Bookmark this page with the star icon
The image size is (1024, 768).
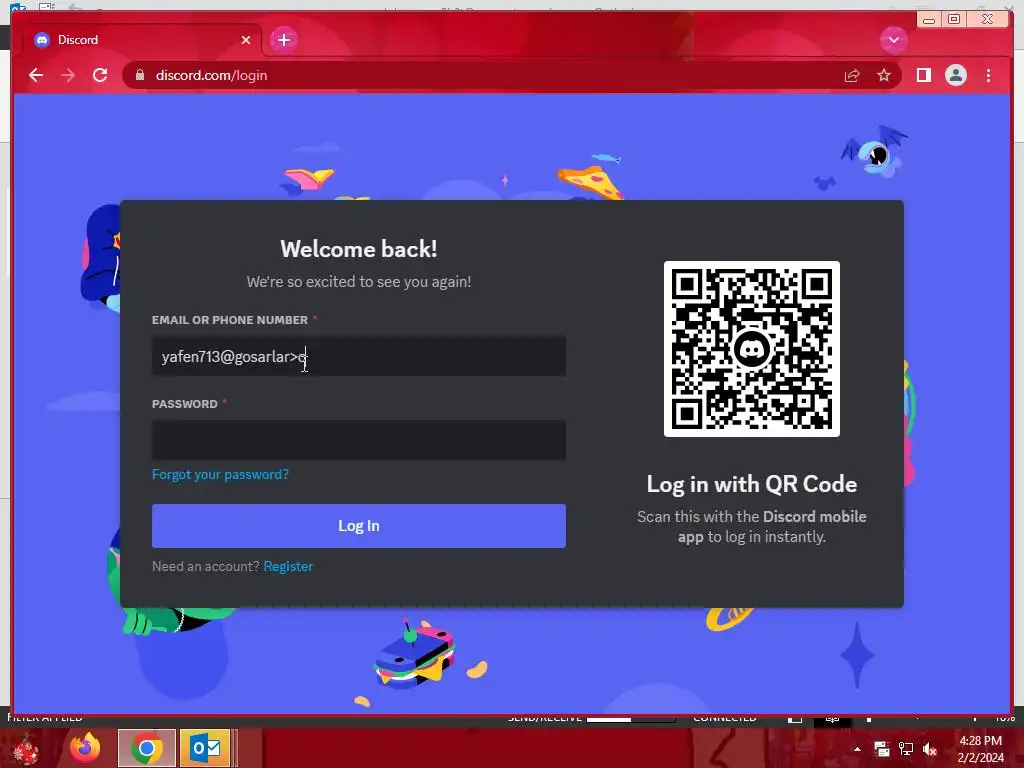click(x=884, y=76)
